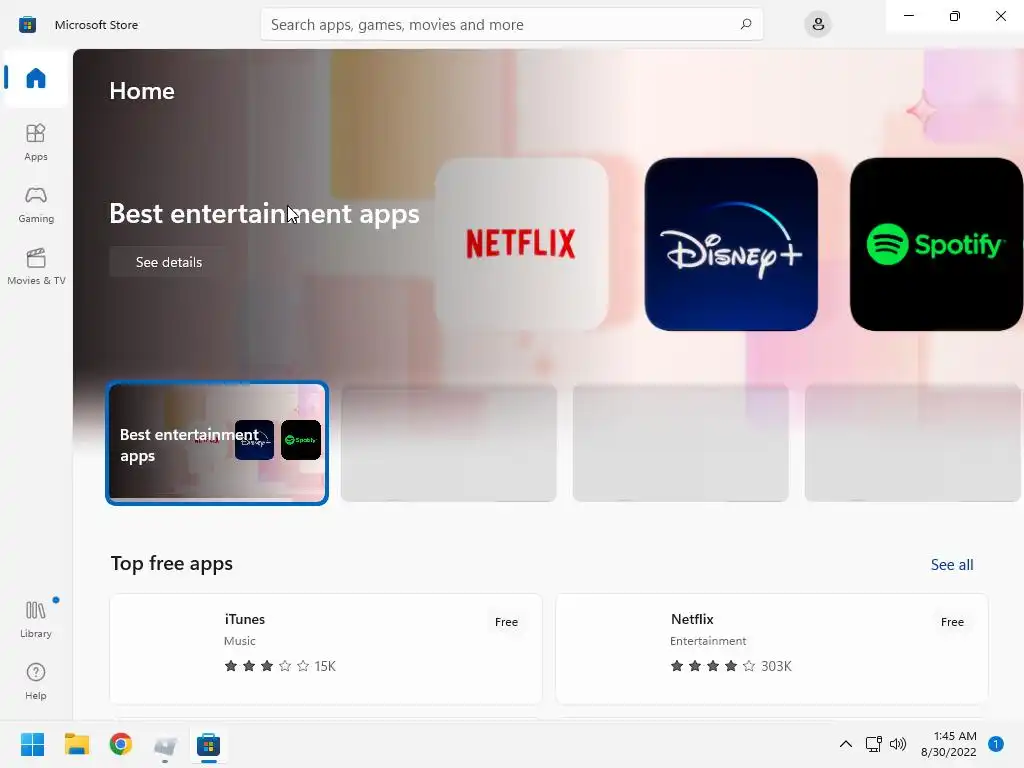The height and width of the screenshot is (768, 1024).
Task: Go to the Gaming section
Action: point(36,204)
